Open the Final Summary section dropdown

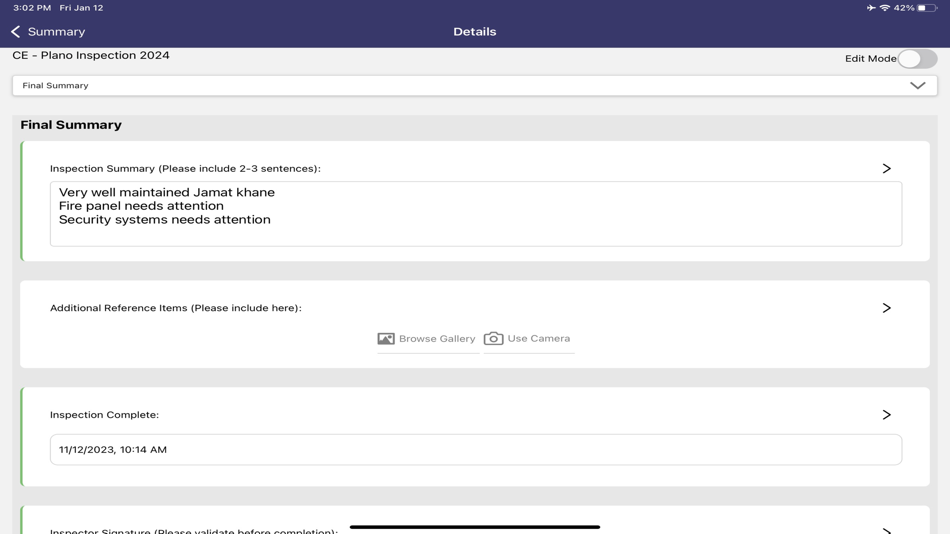click(x=474, y=85)
